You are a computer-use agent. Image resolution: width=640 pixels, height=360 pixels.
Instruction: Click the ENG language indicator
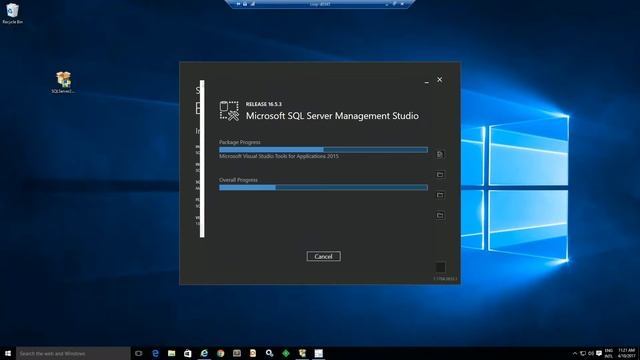(x=609, y=353)
